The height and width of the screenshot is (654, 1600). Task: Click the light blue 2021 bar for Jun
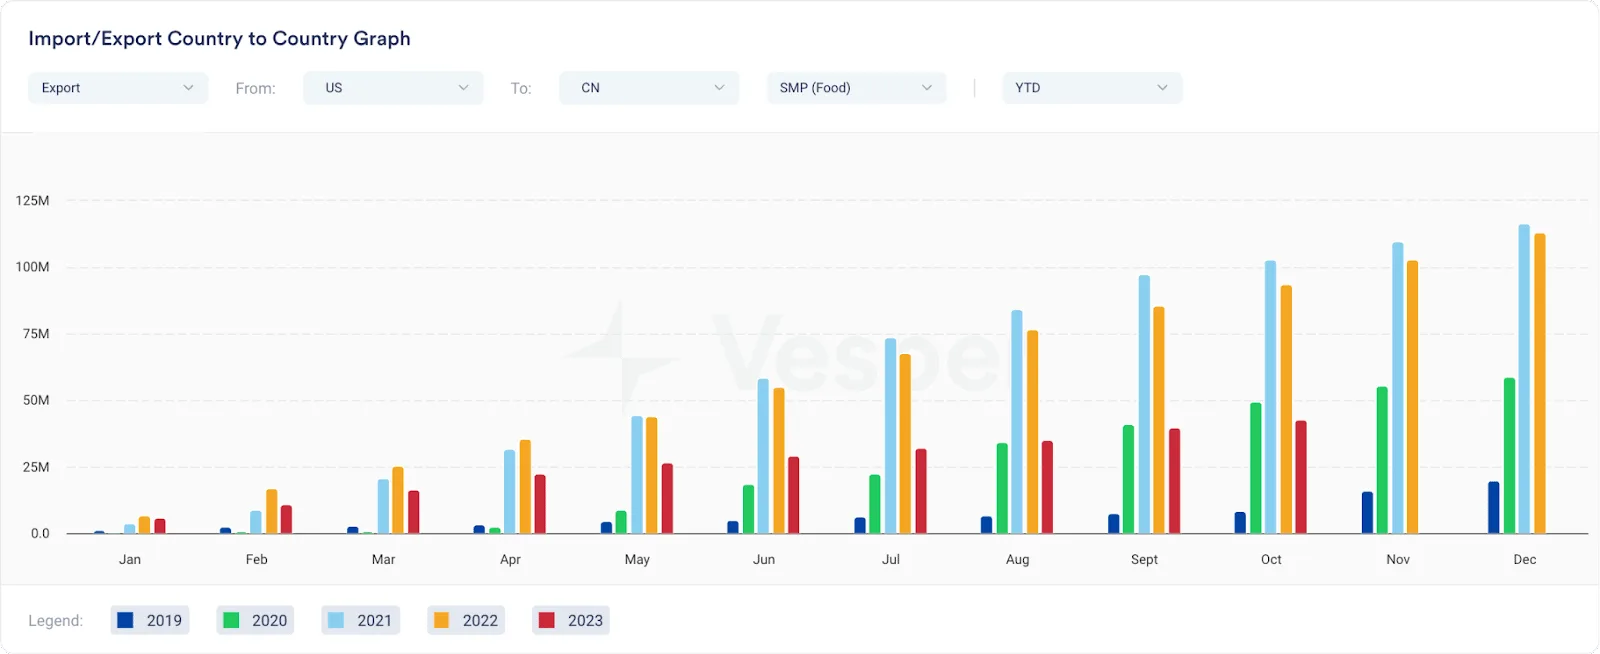763,456
